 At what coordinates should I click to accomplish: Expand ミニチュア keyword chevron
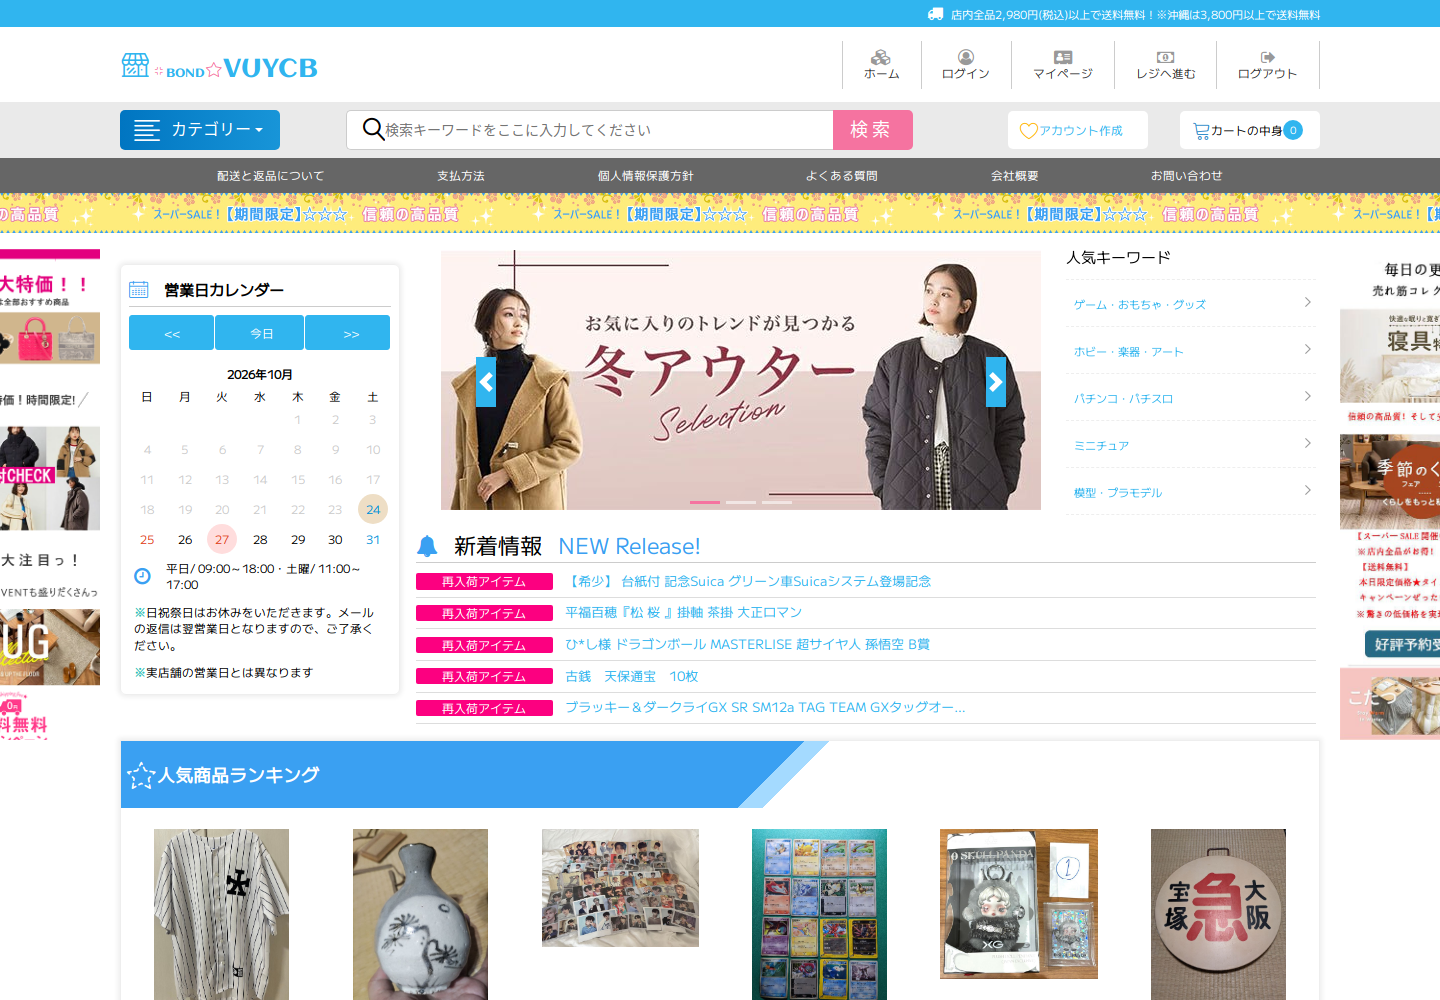coord(1307,443)
